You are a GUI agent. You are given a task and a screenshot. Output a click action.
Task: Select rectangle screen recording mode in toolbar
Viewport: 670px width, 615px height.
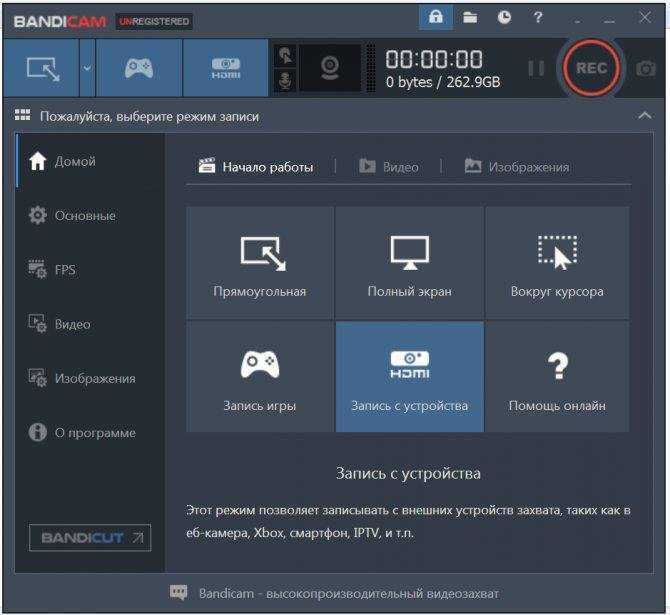pyautogui.click(x=41, y=68)
